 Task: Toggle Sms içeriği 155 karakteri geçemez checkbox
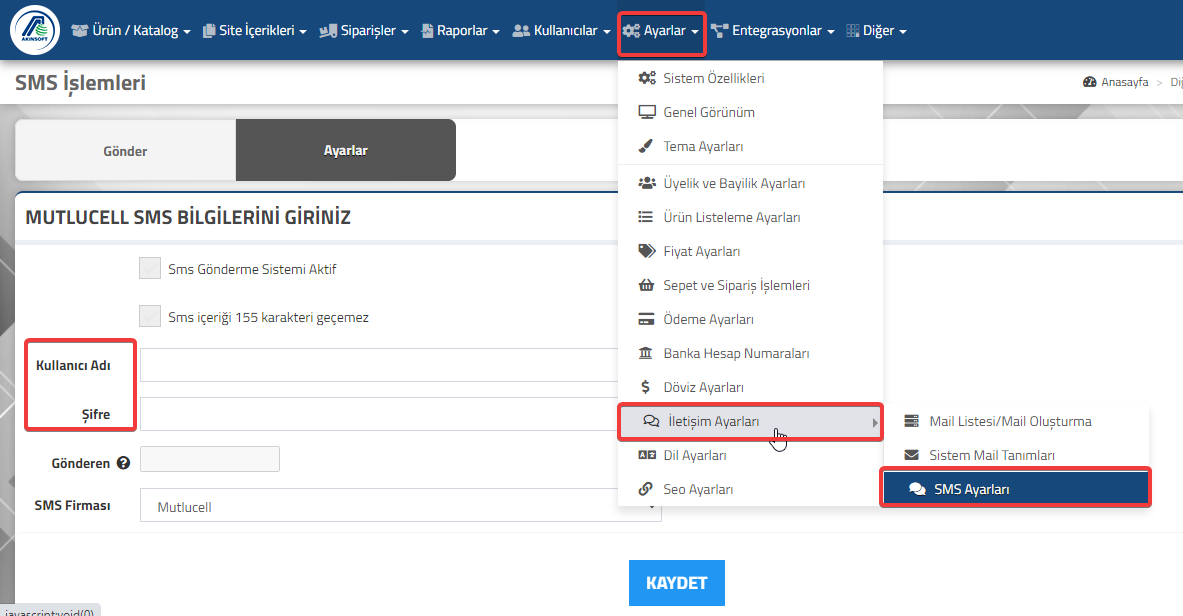click(149, 316)
